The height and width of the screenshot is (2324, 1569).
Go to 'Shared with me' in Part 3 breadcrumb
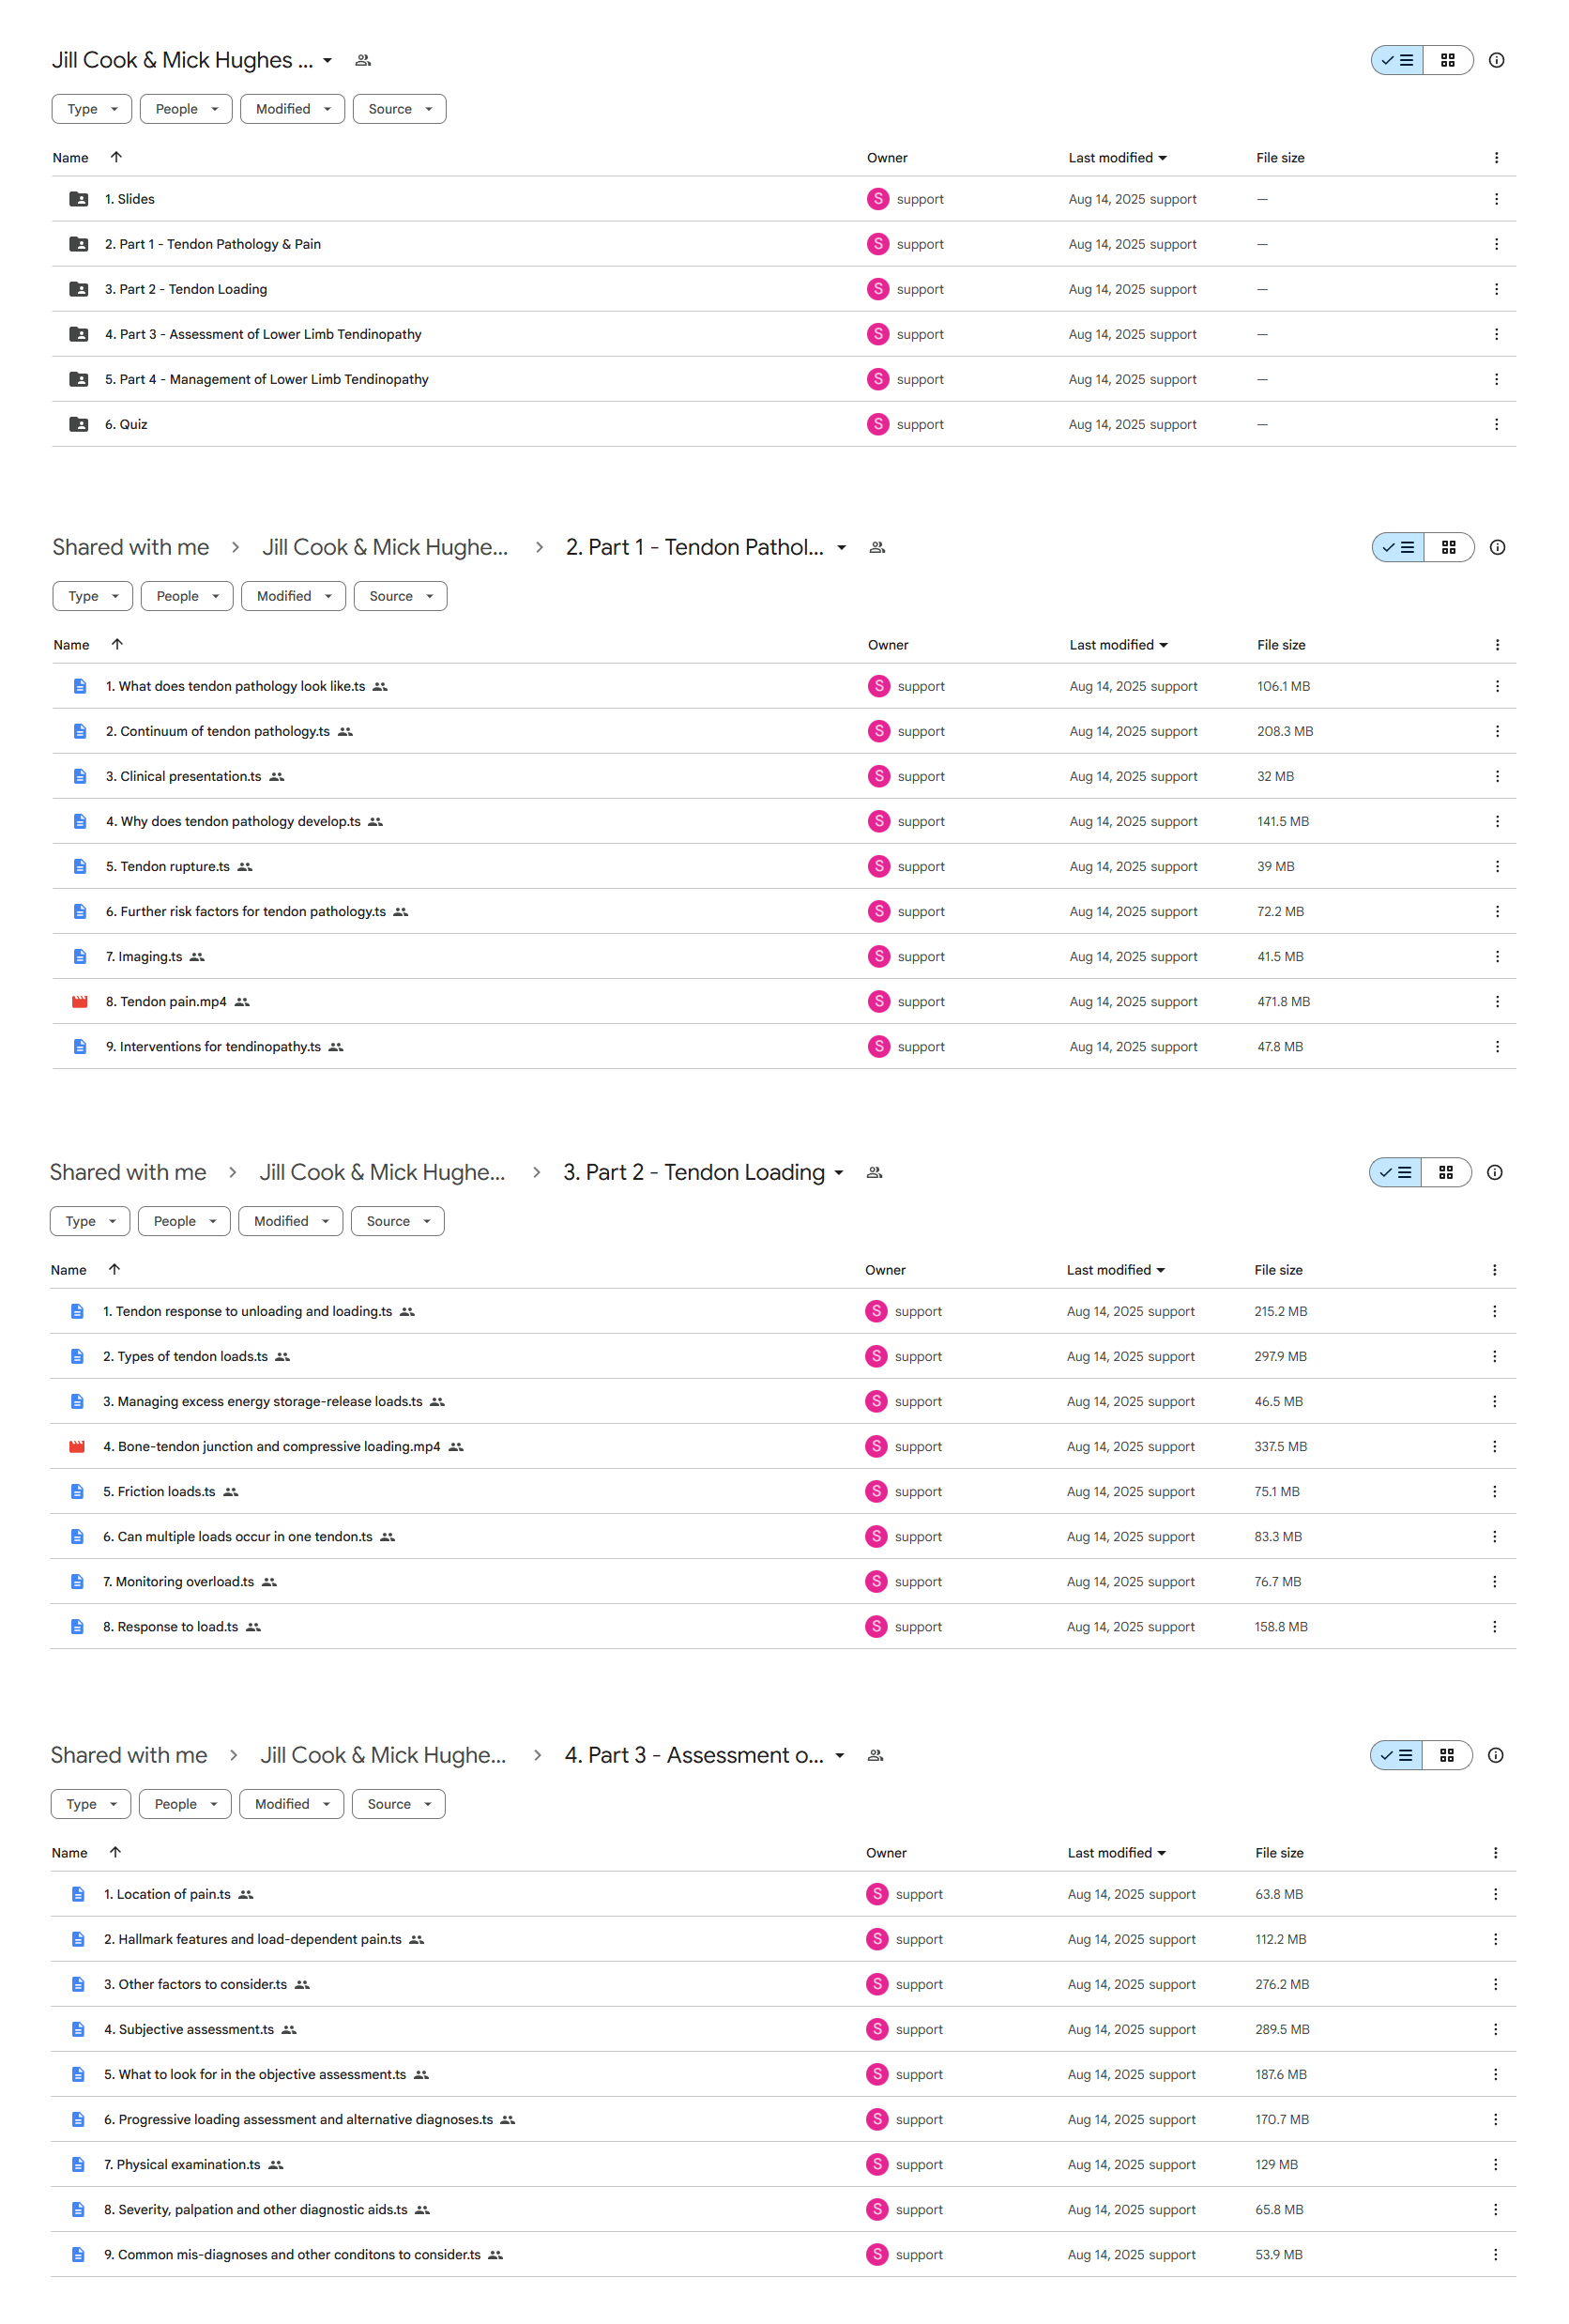click(129, 1755)
